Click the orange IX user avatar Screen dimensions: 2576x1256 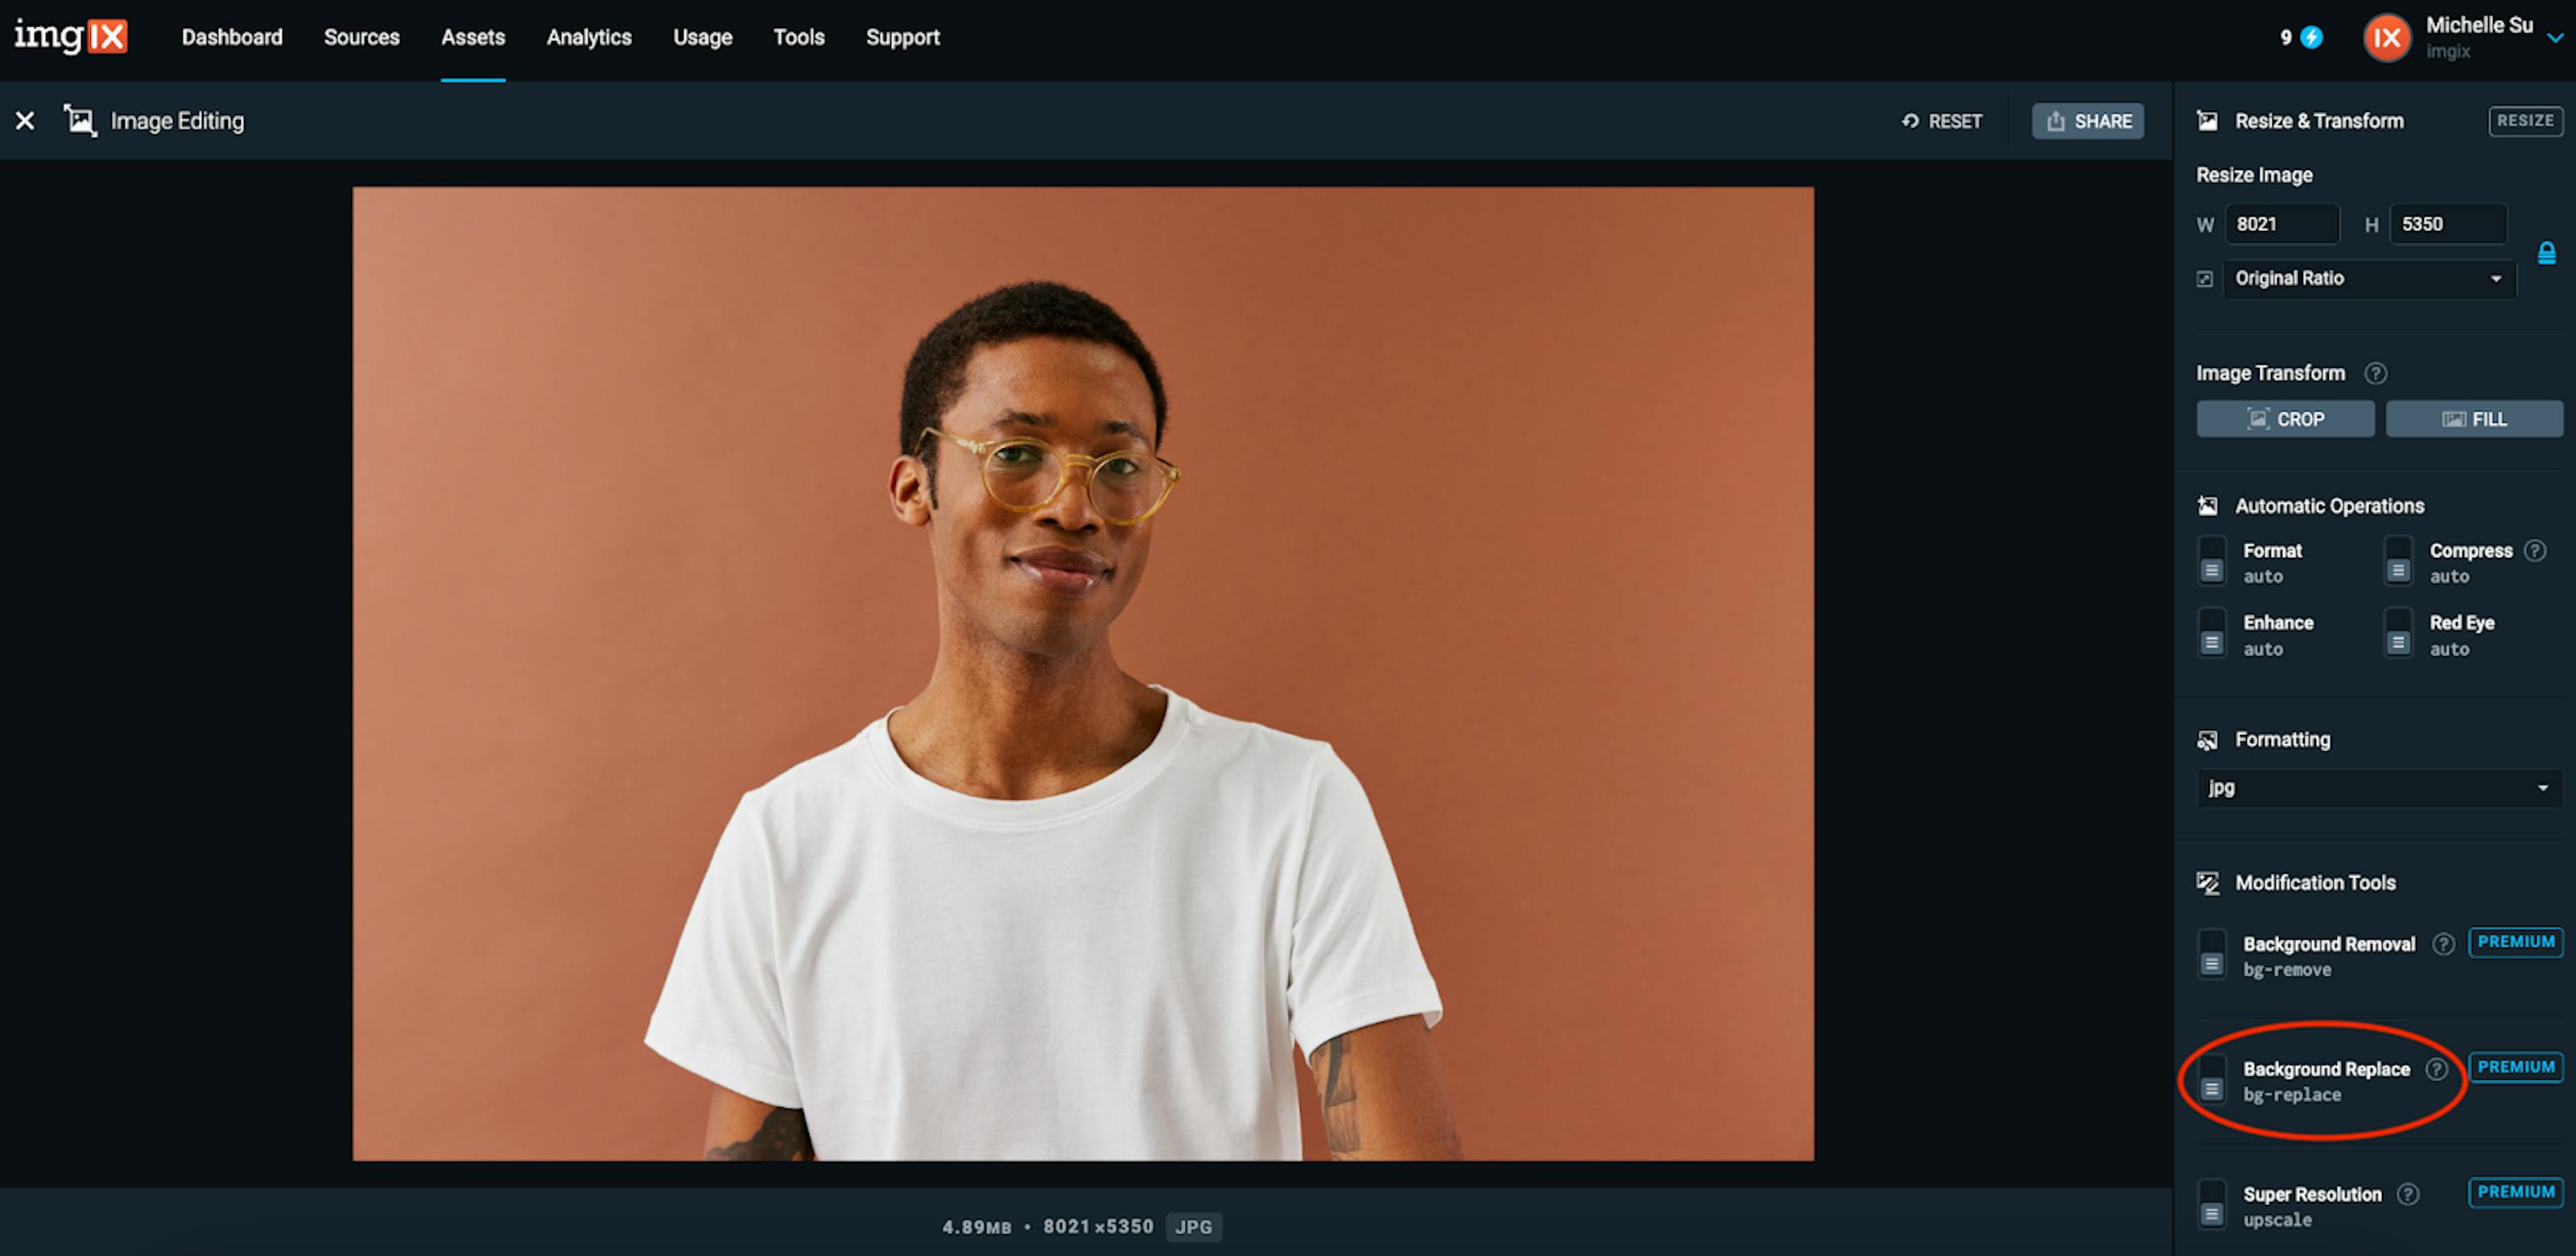[x=2386, y=38]
